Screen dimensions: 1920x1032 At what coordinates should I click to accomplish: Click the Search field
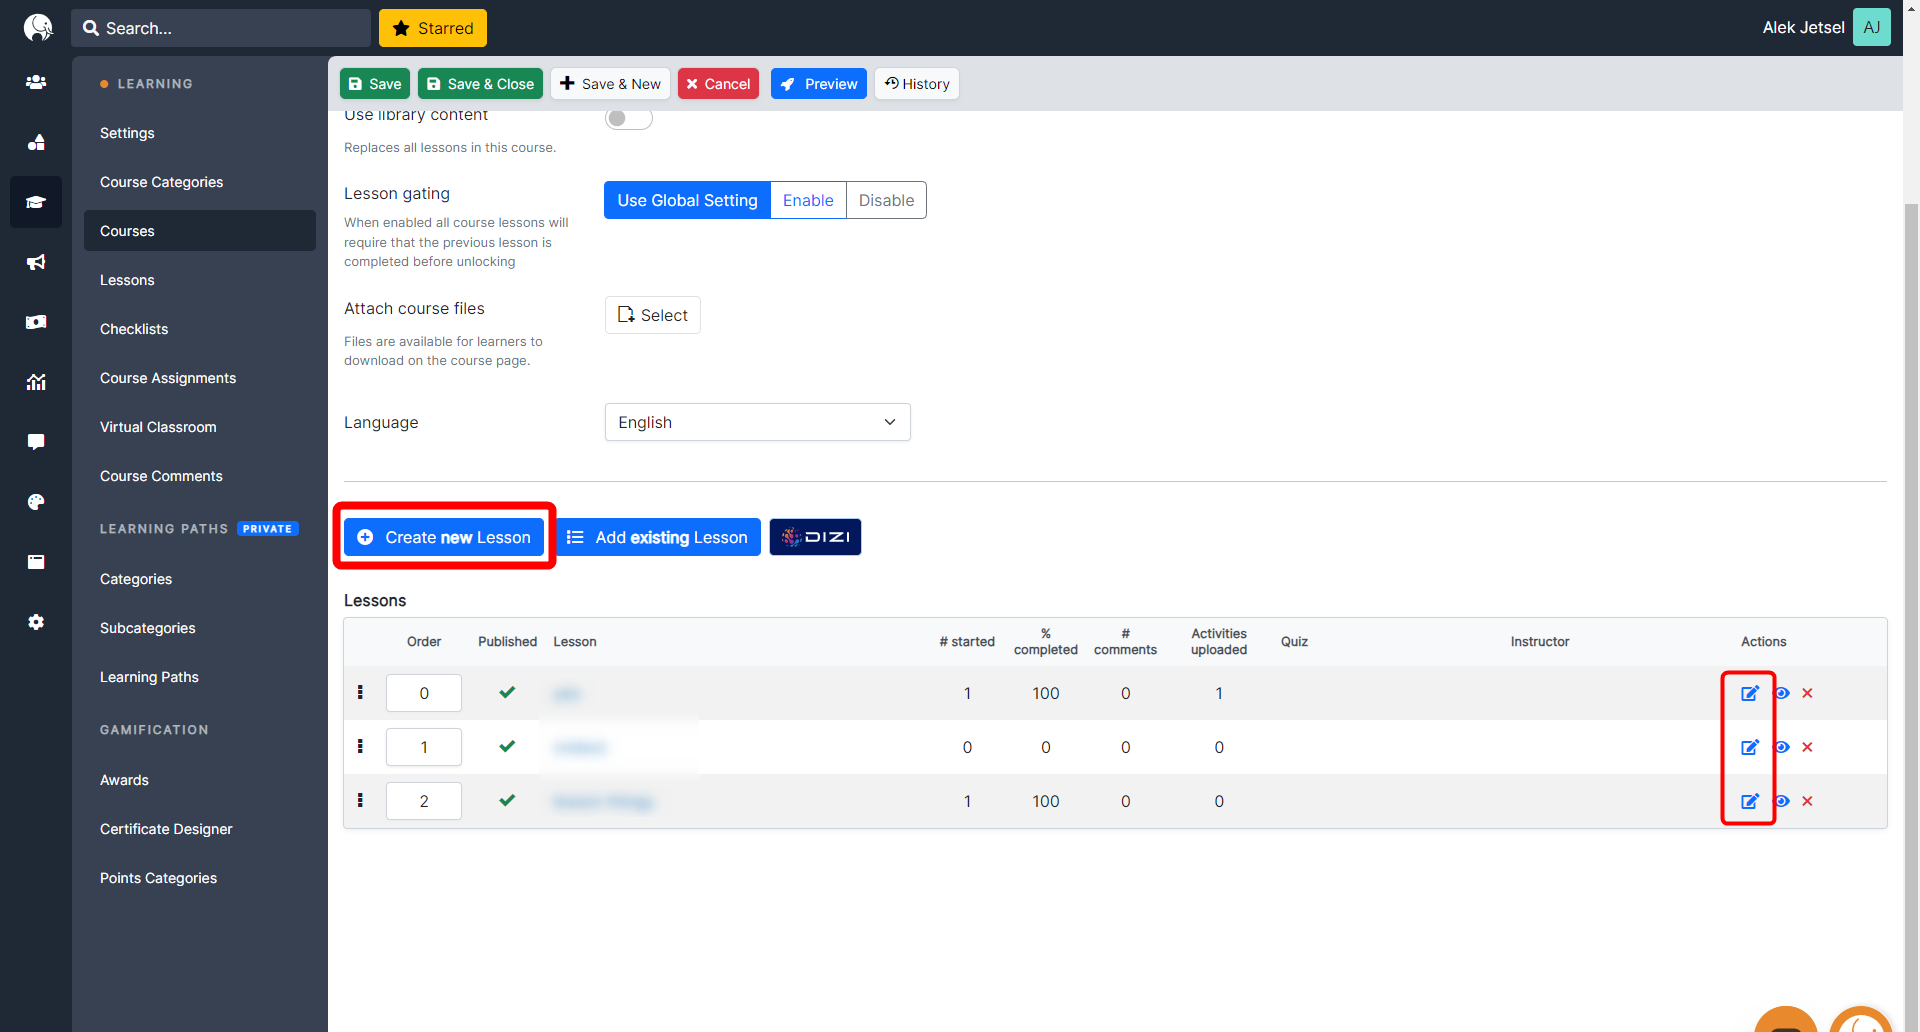point(221,28)
